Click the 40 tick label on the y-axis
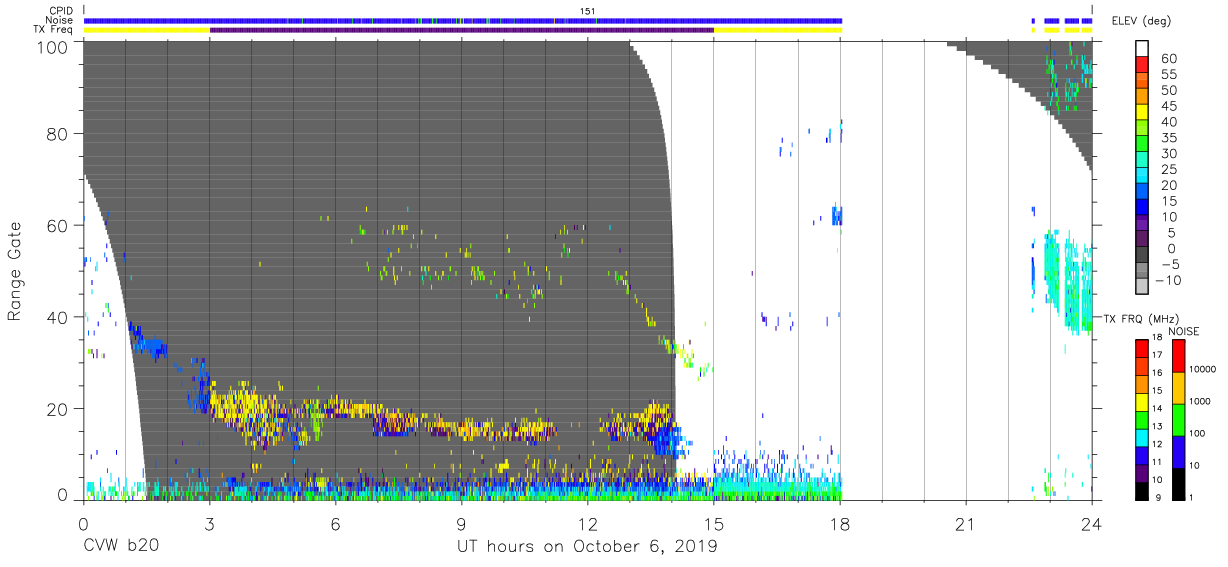Image resolution: width=1228 pixels, height=567 pixels. 58,316
